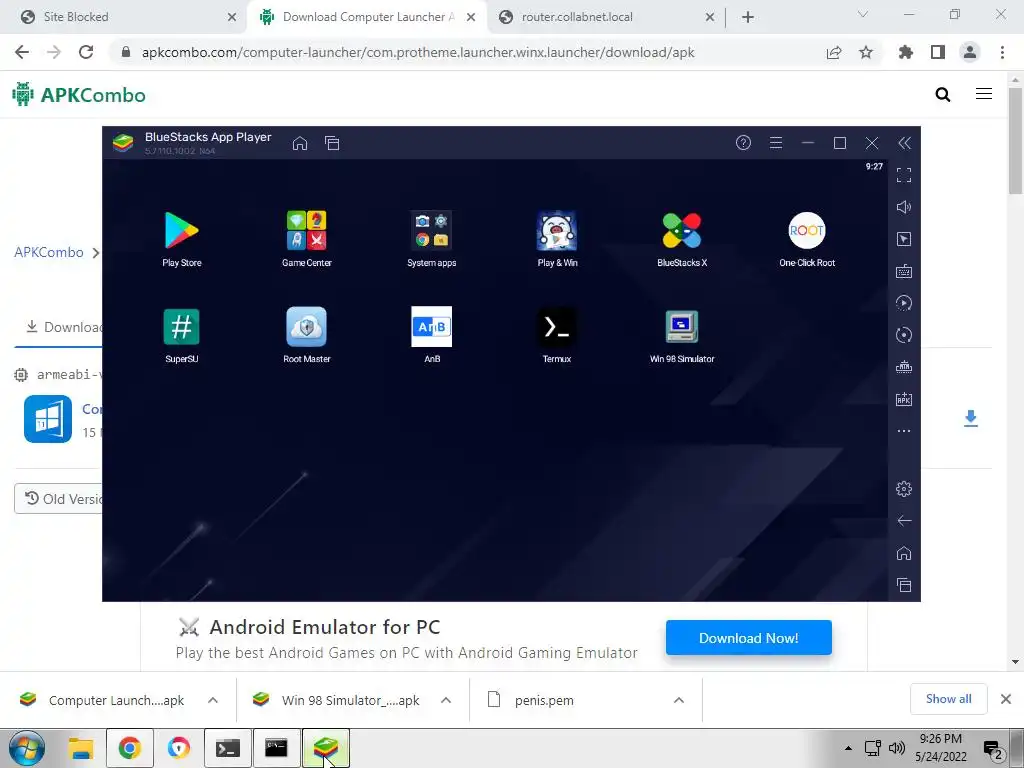Image resolution: width=1024 pixels, height=768 pixels.
Task: Show more sidebar tools via three dots
Action: click(x=904, y=431)
